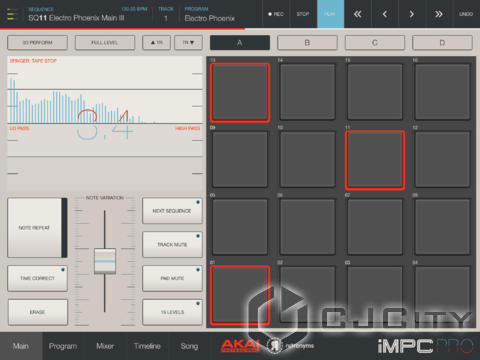Viewport: 480px width, 360px height.
Task: Switch to pad bank C
Action: pos(375,43)
